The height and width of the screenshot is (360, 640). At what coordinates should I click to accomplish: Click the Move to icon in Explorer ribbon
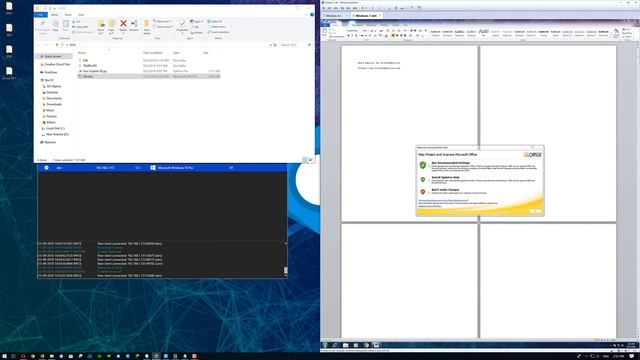(x=101, y=24)
